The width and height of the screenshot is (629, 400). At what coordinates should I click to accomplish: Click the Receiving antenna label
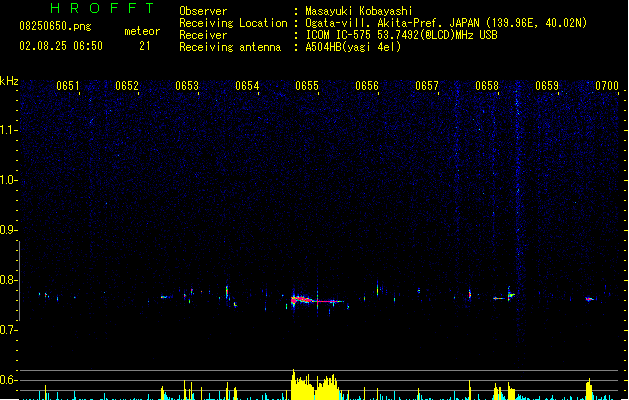pos(230,47)
